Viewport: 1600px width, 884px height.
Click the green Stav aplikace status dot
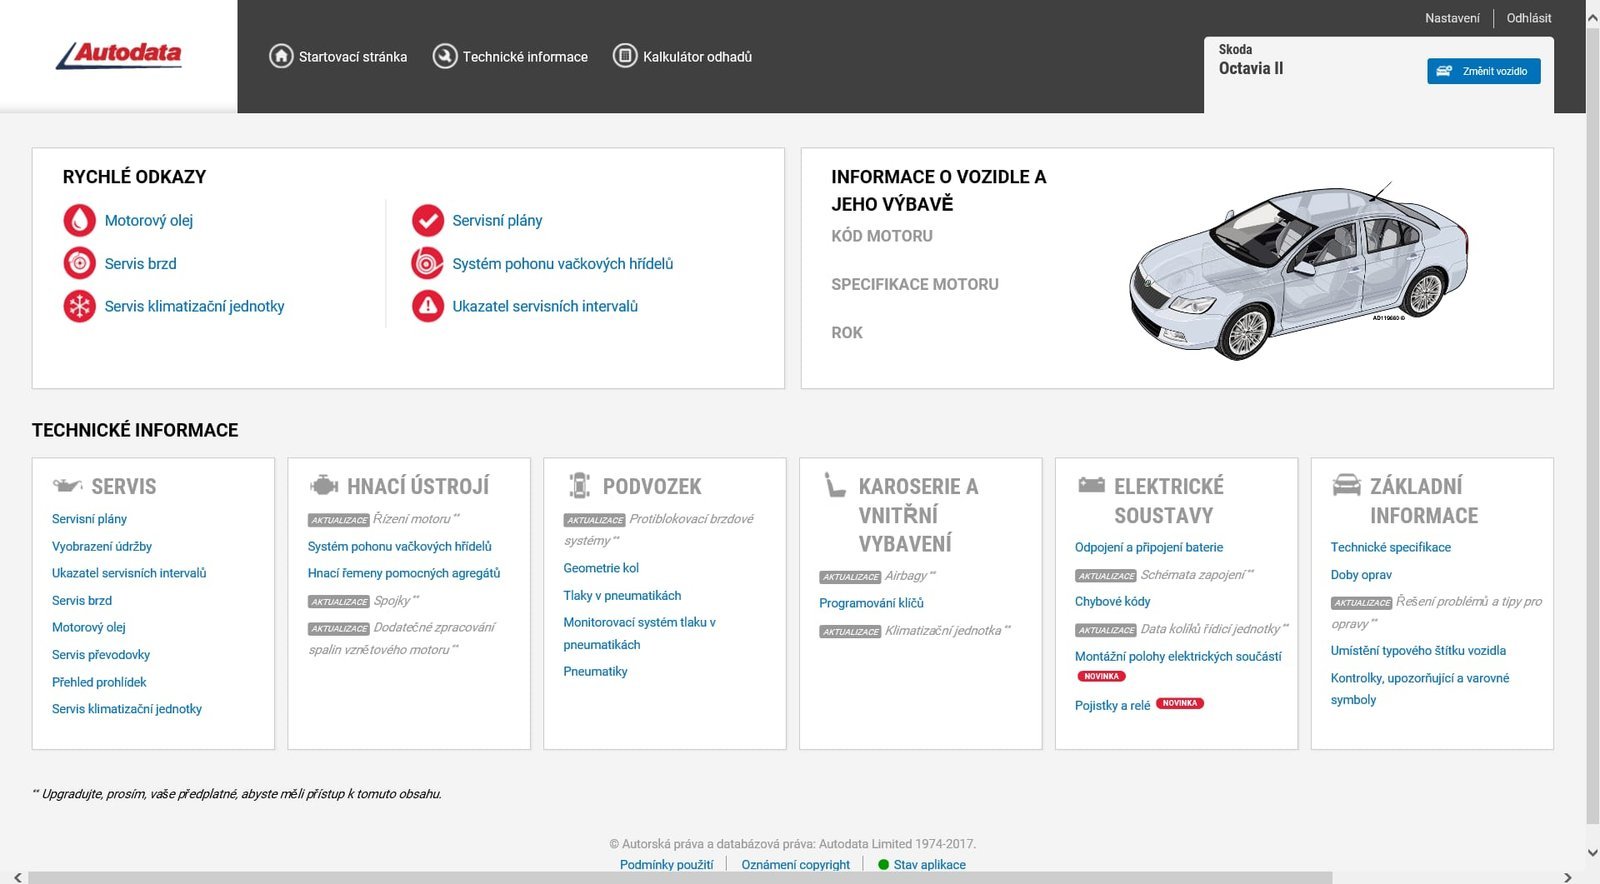click(x=883, y=865)
